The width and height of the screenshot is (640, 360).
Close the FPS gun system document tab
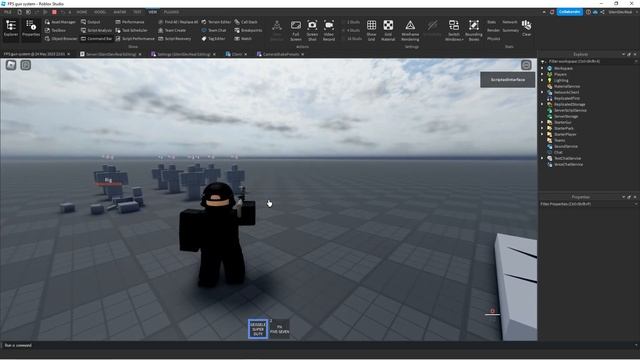click(69, 54)
